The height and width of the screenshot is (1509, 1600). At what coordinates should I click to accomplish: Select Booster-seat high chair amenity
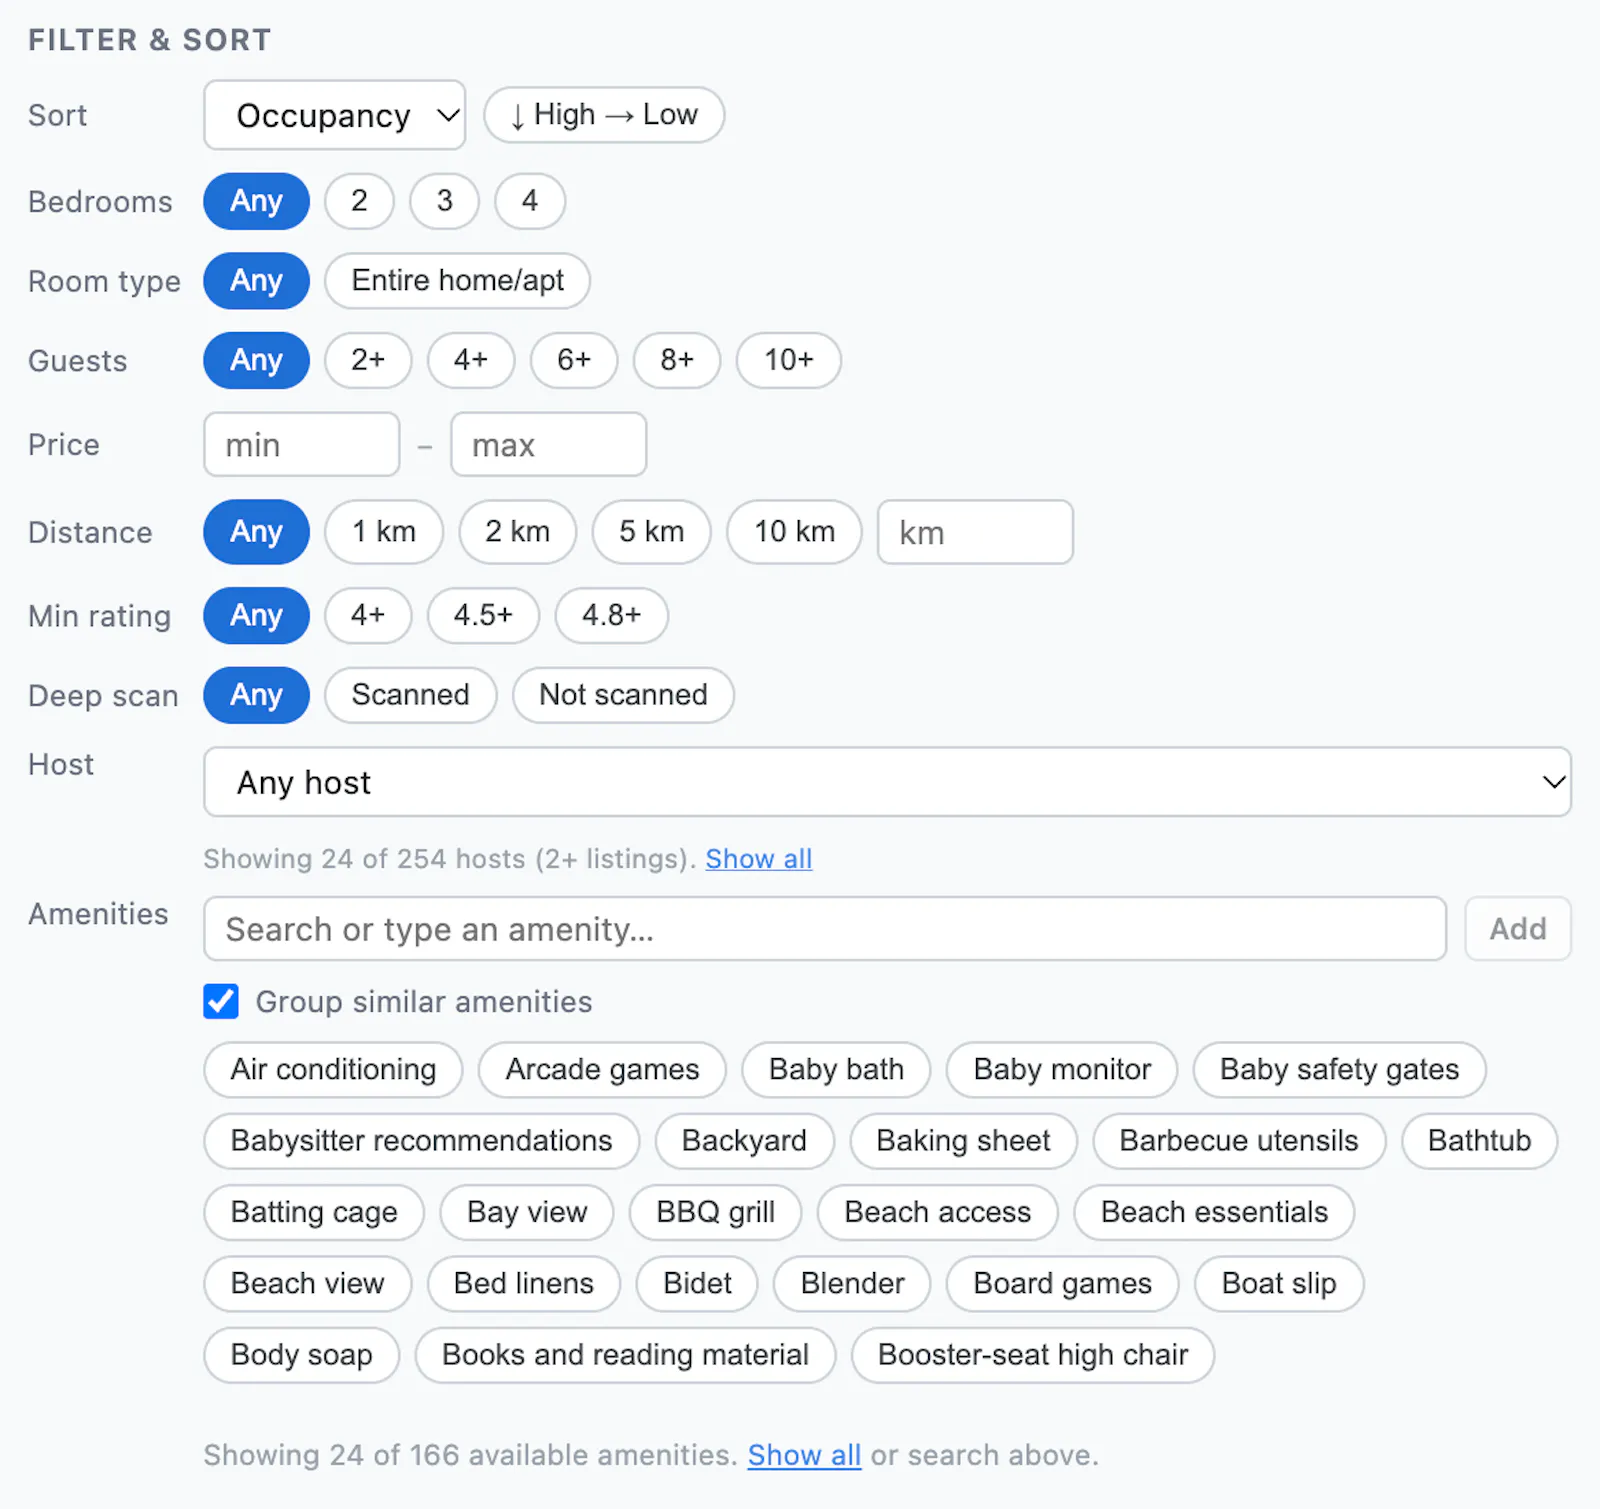click(1033, 1355)
